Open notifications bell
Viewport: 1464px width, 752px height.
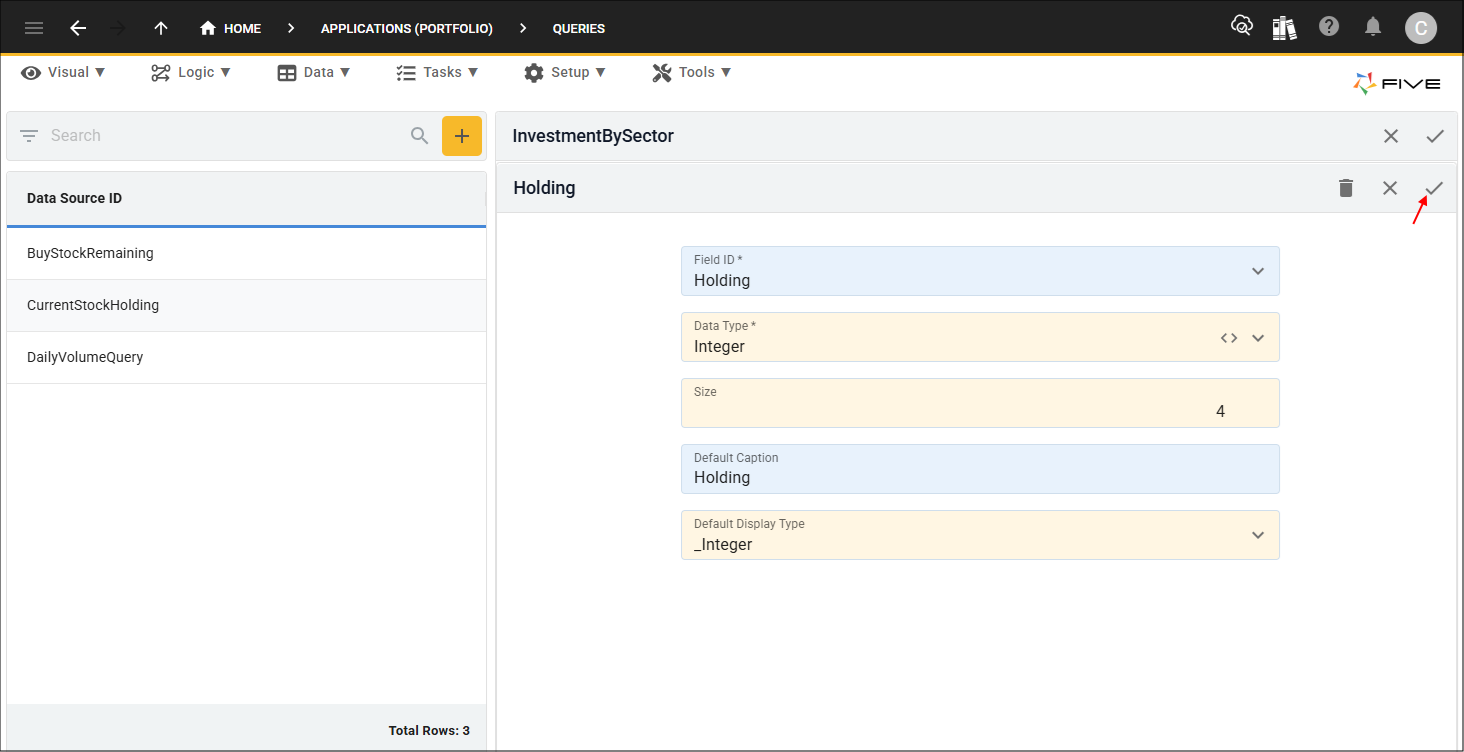point(1373,27)
